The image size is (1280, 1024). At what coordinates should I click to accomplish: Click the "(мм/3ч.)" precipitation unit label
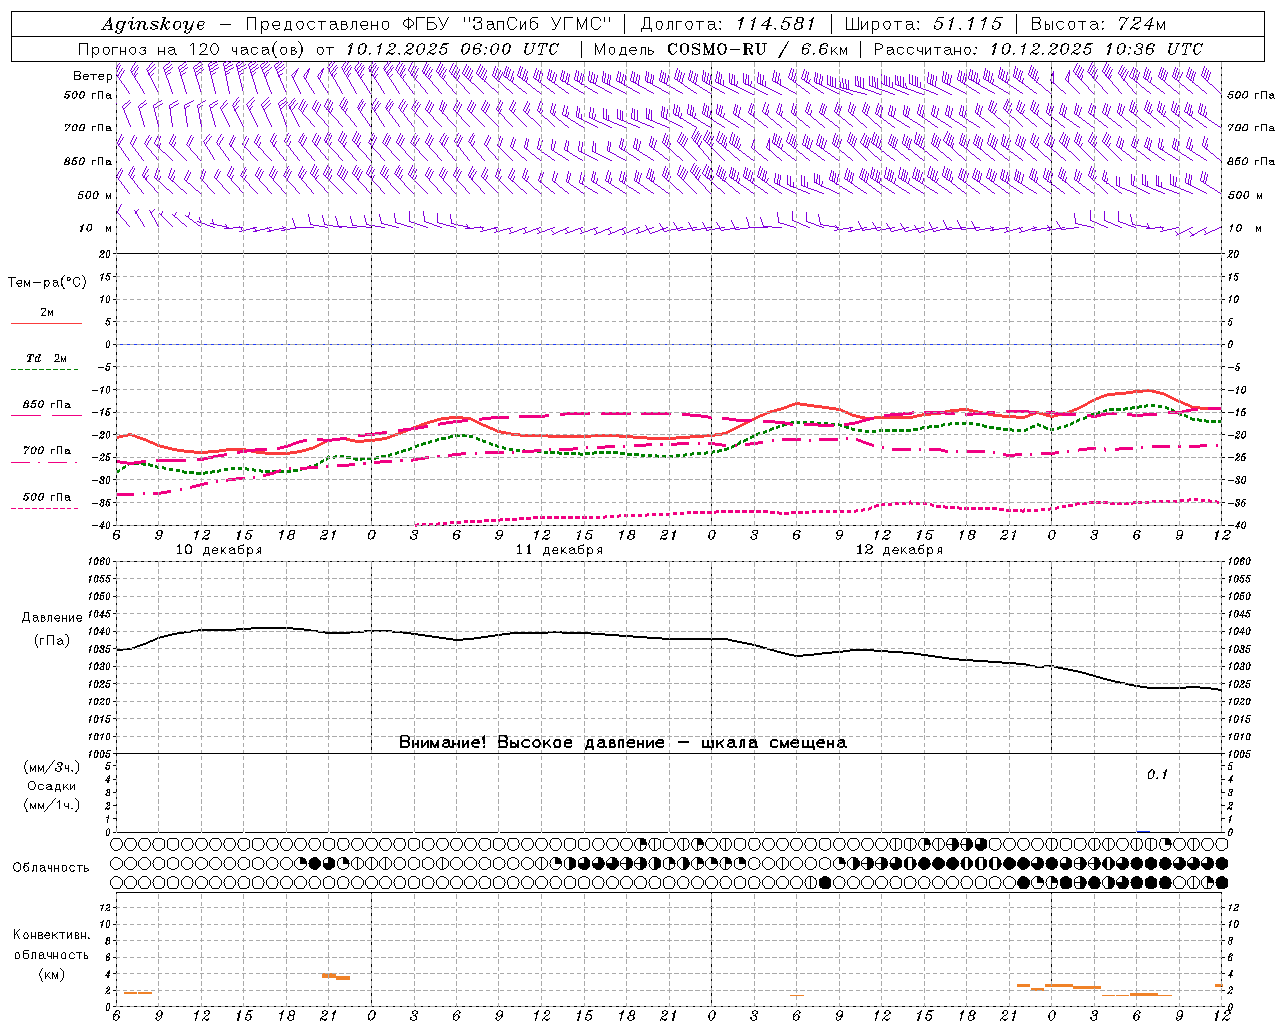point(52,767)
